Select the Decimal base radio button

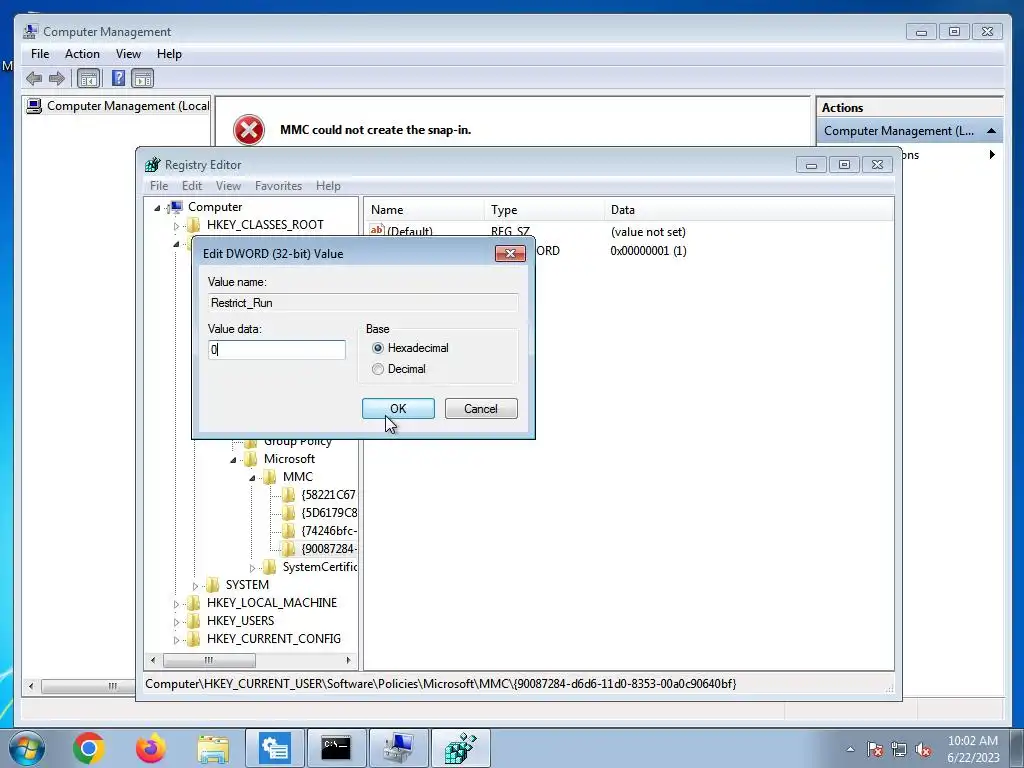point(377,369)
